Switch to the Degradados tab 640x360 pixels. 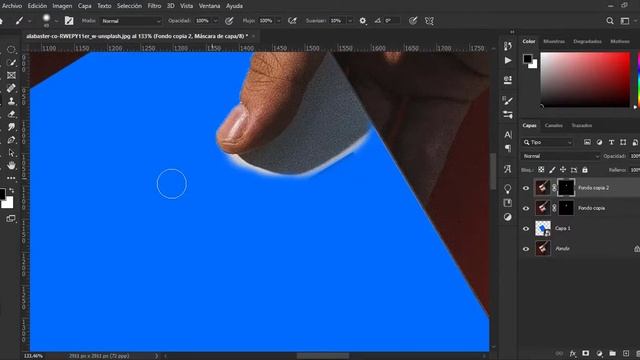(x=587, y=42)
